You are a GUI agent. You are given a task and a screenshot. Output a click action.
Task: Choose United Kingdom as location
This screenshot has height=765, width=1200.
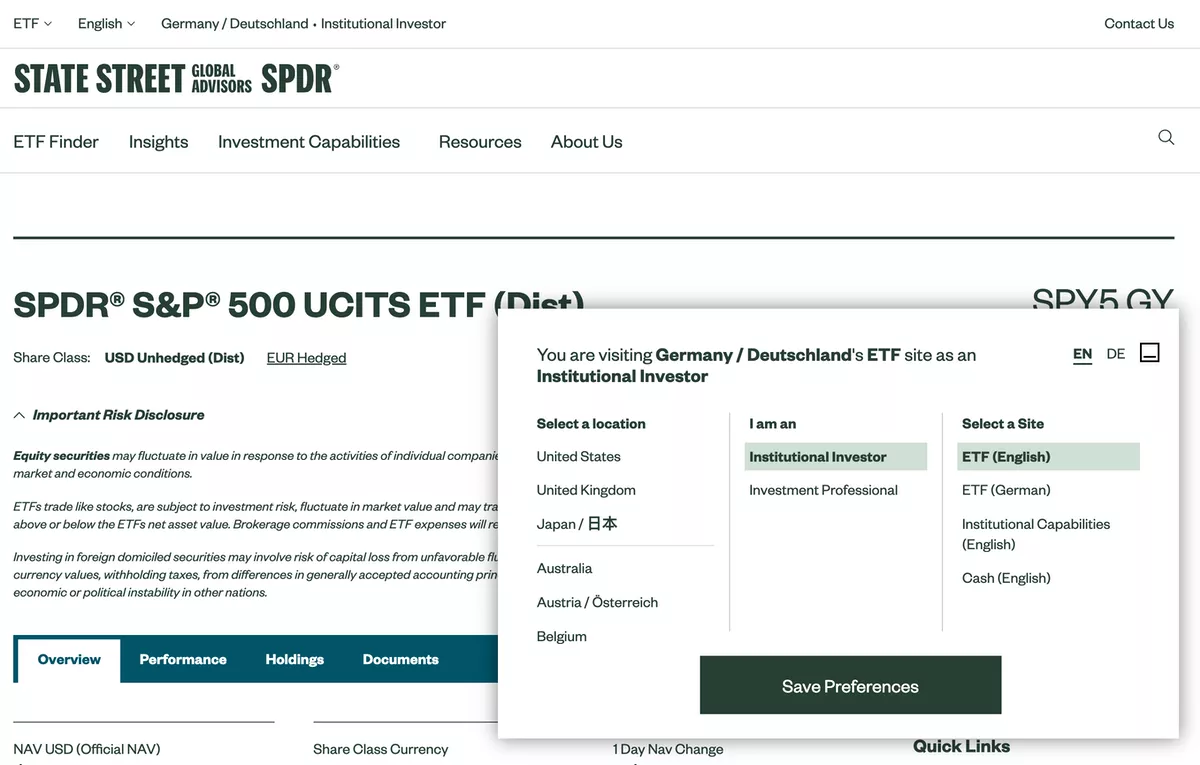[586, 490]
